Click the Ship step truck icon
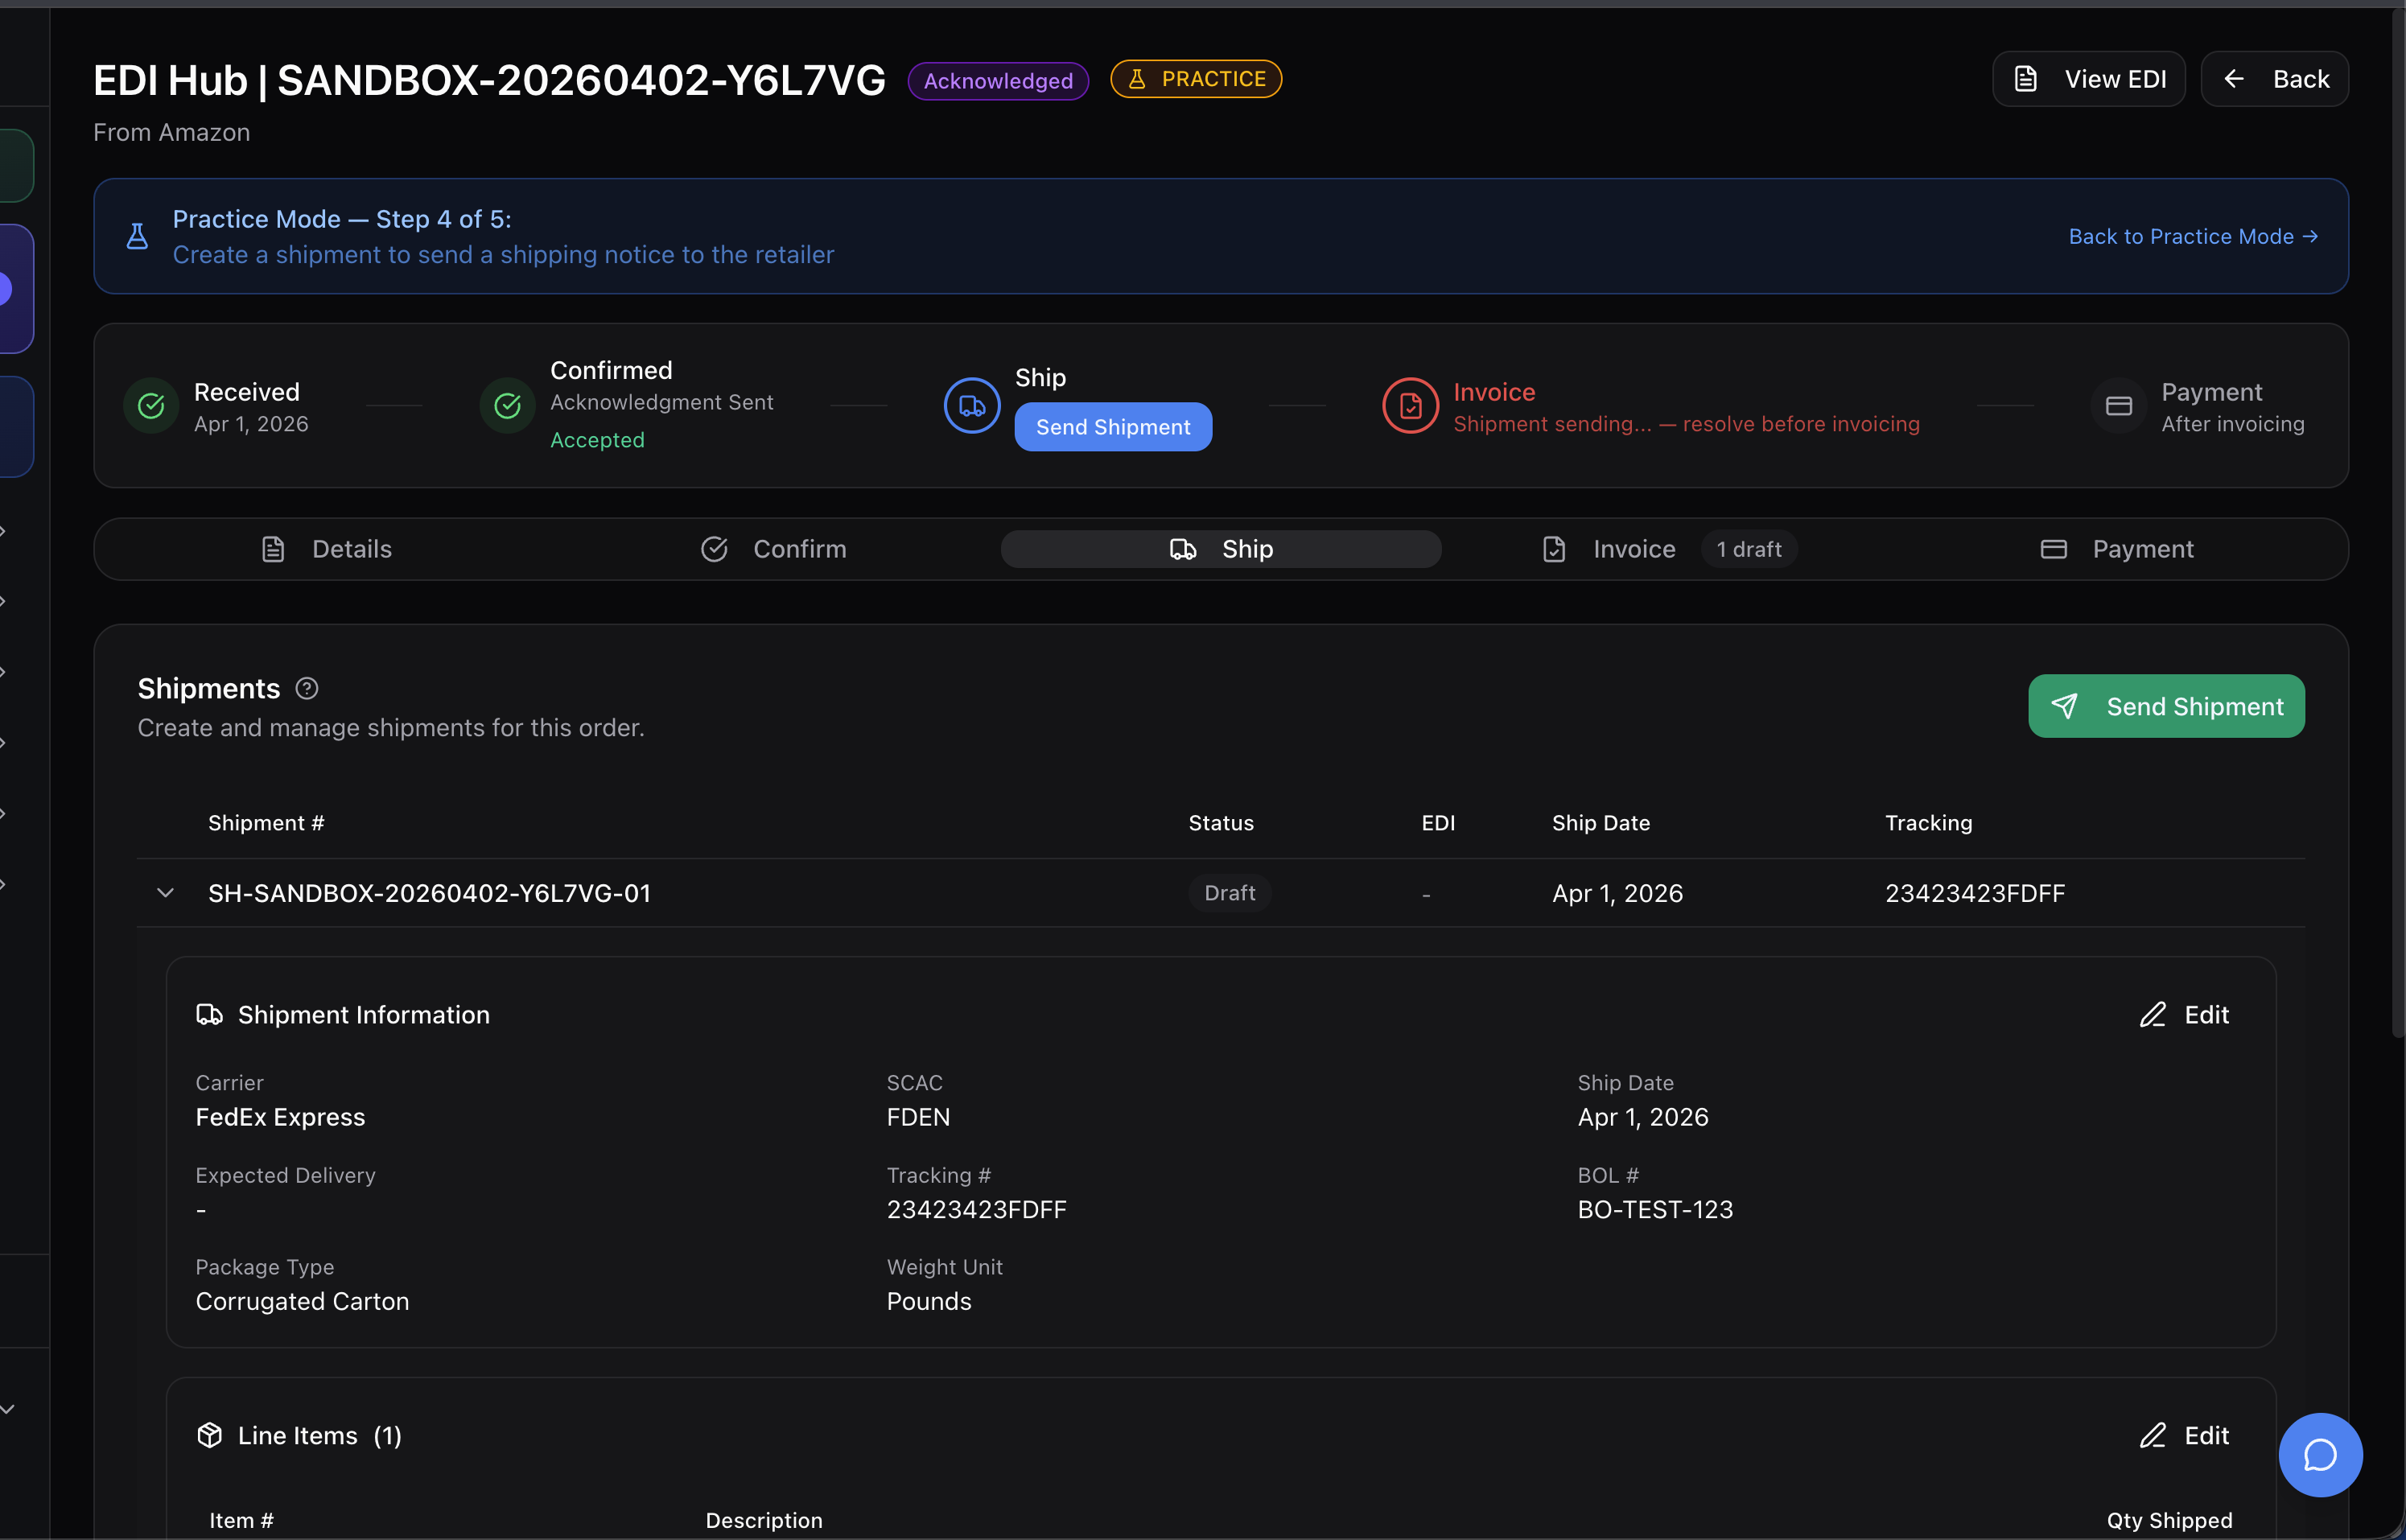The image size is (2406, 1540). (972, 406)
